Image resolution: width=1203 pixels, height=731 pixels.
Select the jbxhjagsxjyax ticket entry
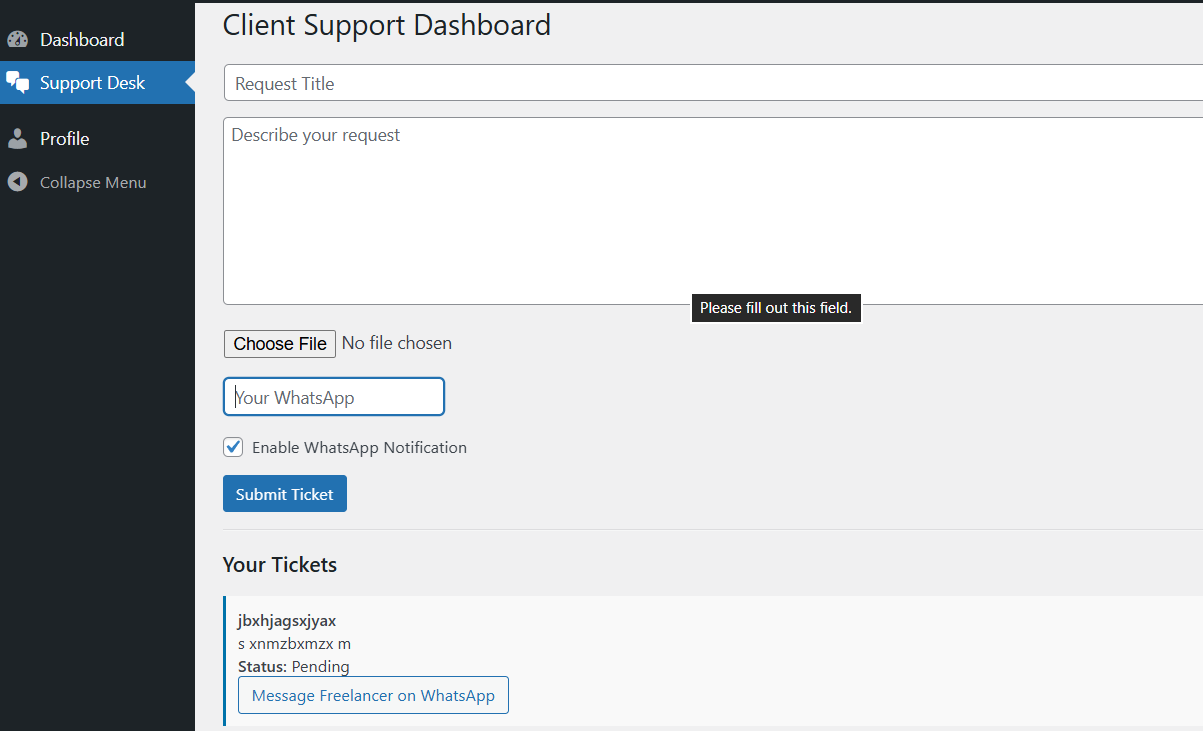click(286, 620)
